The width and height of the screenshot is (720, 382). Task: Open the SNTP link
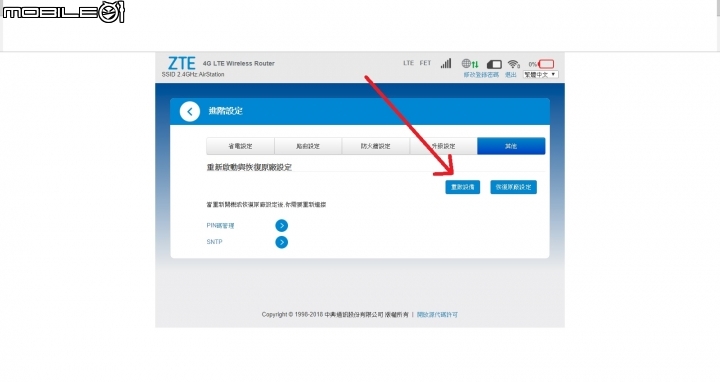[x=214, y=242]
